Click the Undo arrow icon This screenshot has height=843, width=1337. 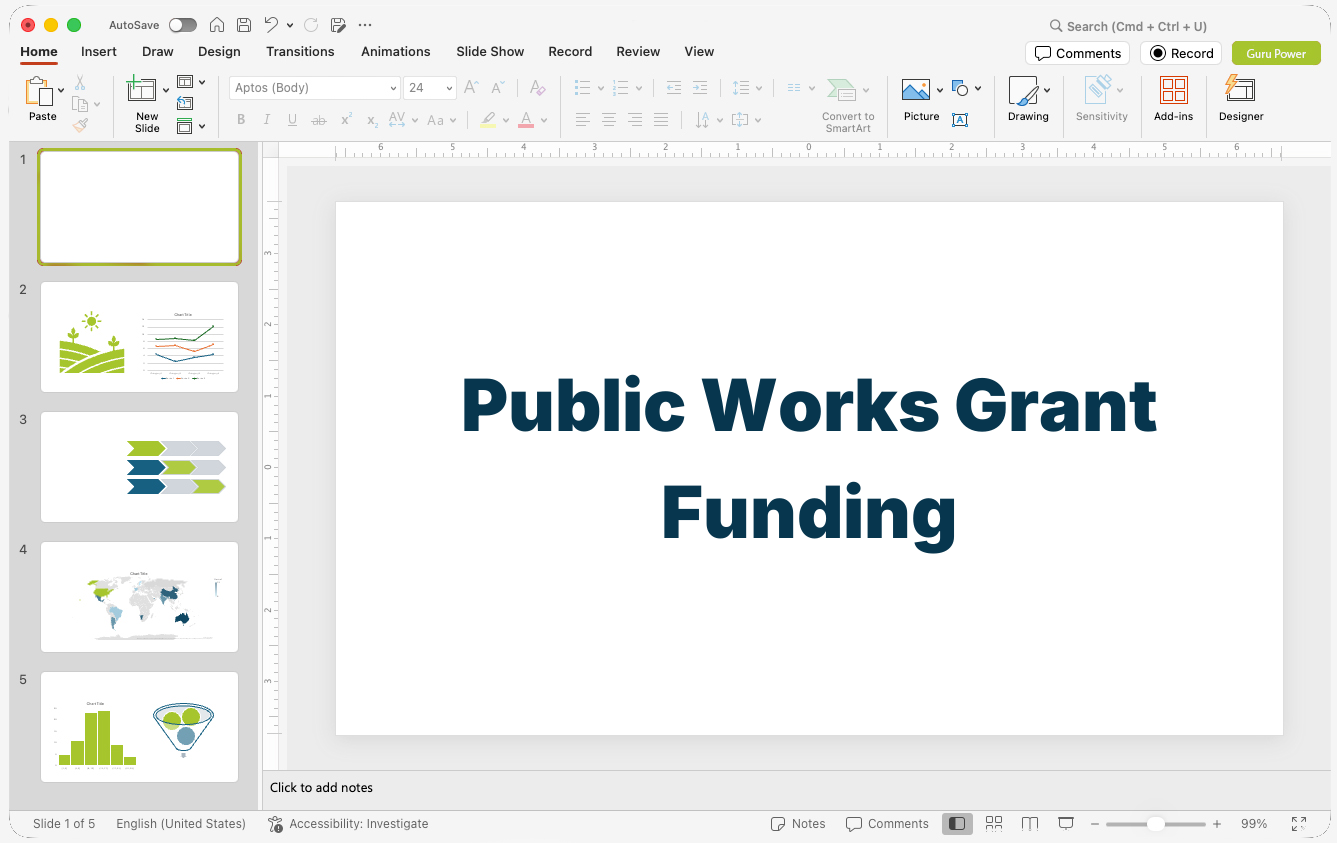271,25
